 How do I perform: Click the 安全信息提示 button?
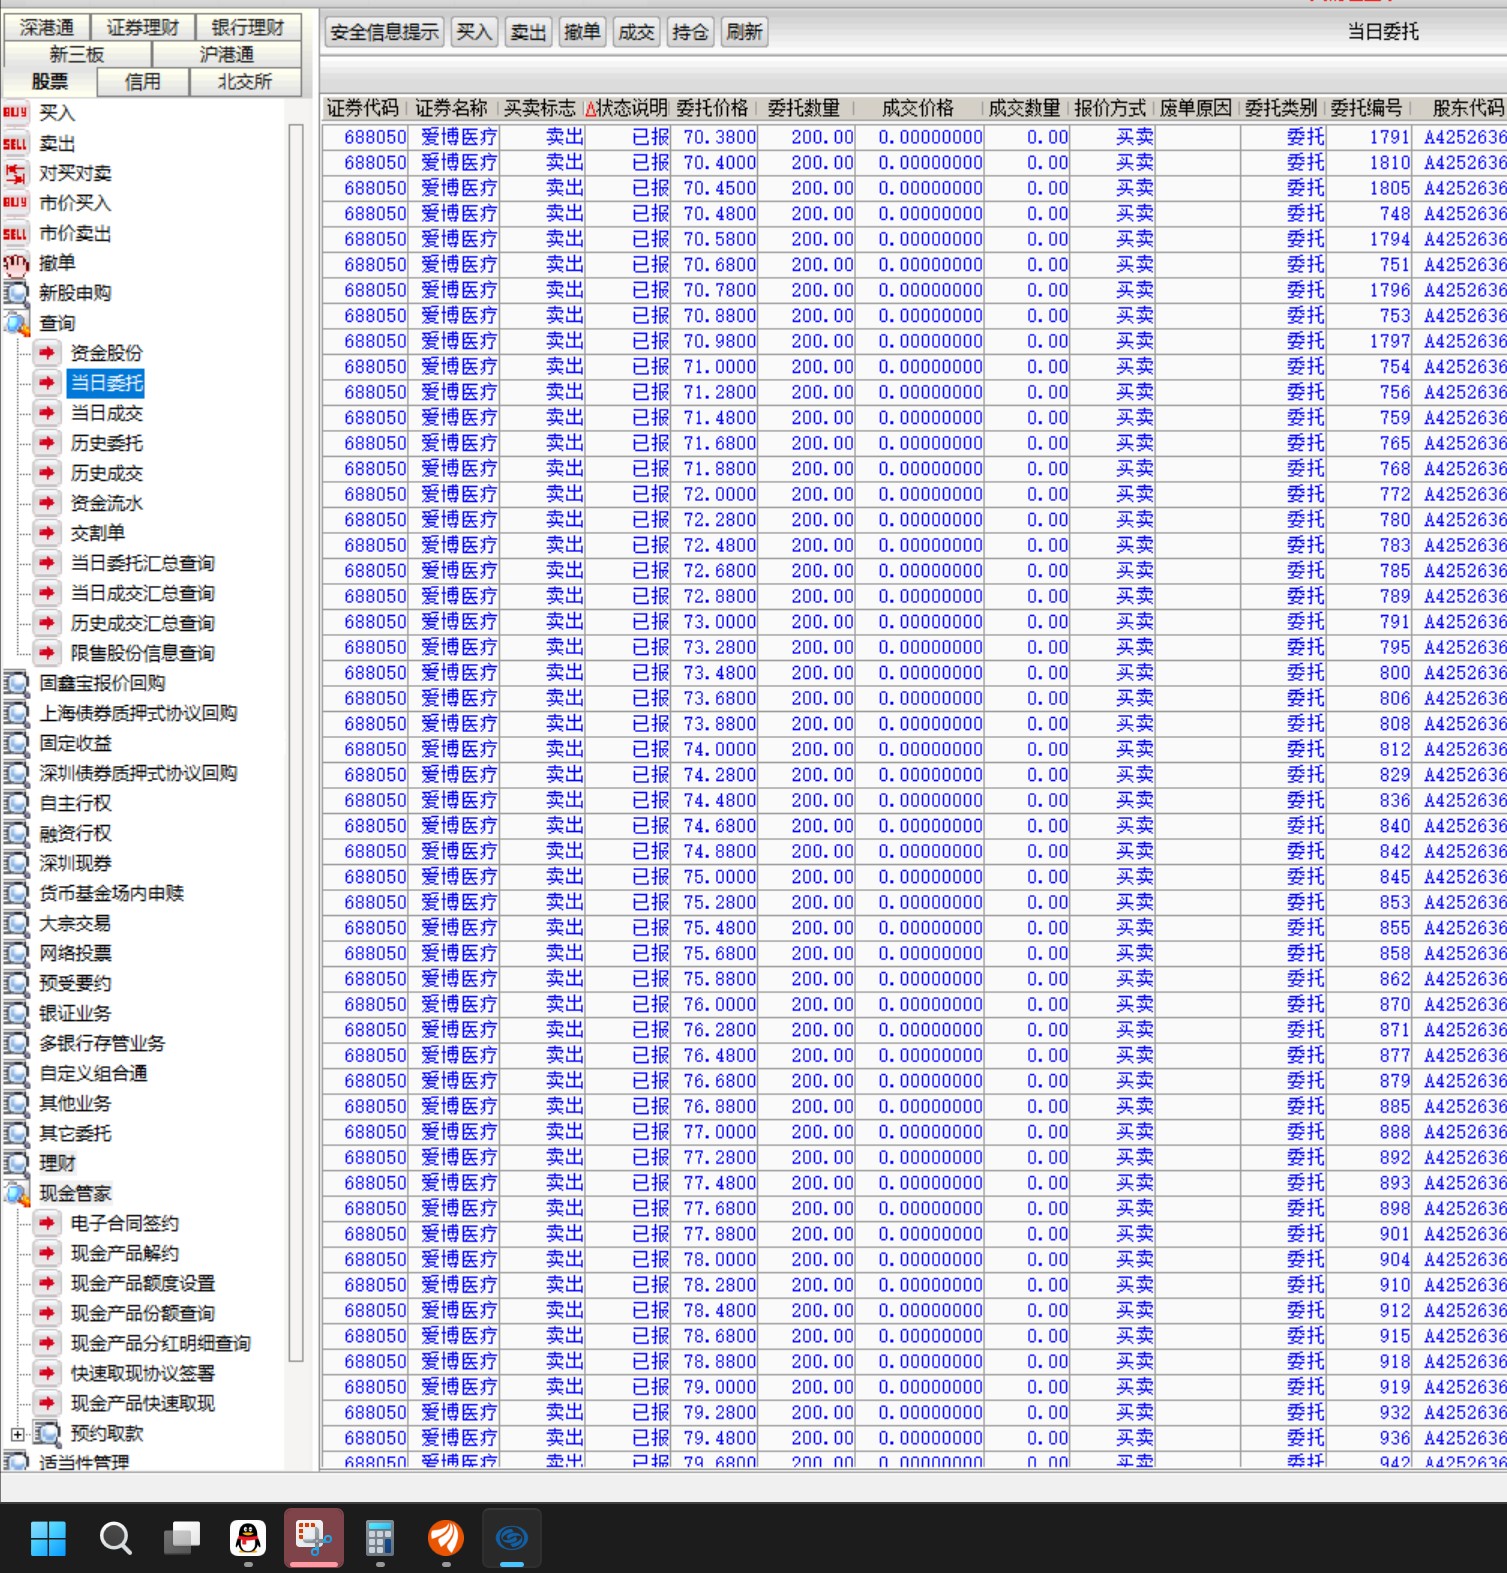pyautogui.click(x=385, y=32)
